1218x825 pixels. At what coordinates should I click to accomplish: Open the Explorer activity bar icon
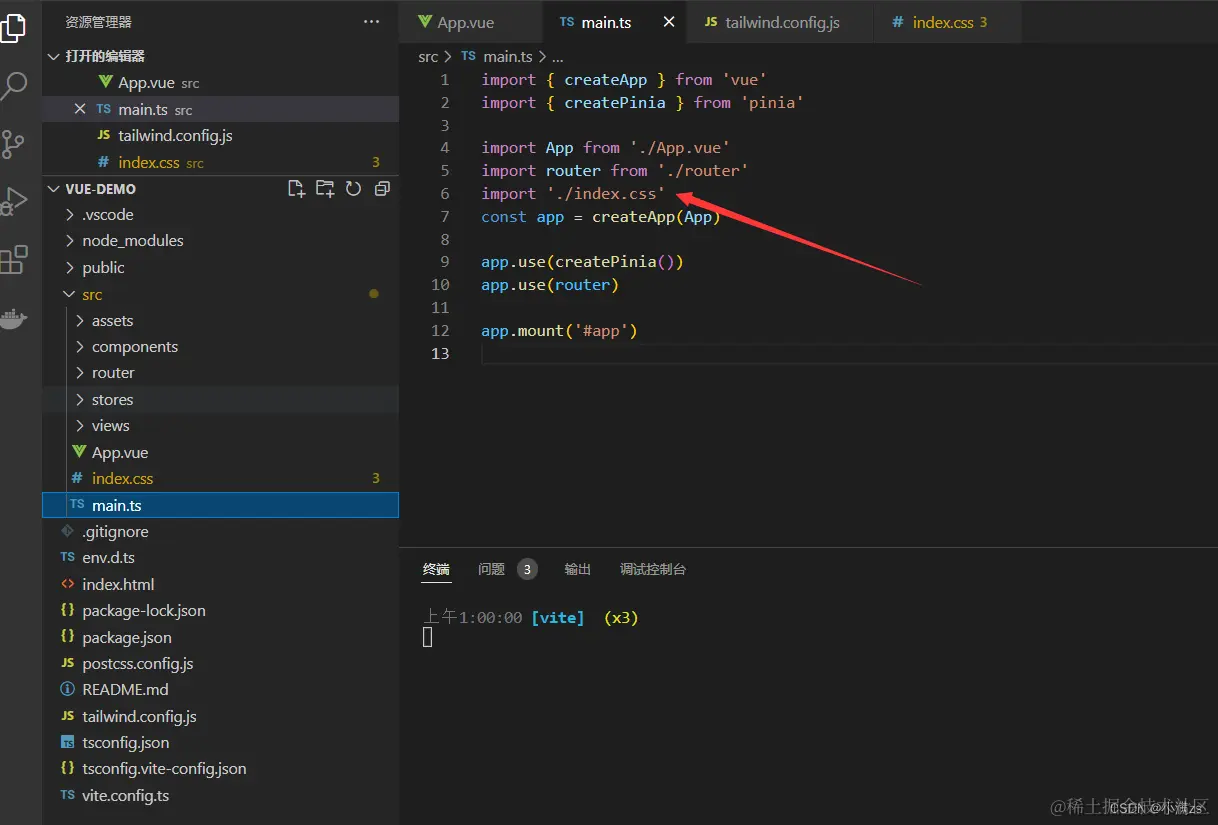(x=12, y=27)
